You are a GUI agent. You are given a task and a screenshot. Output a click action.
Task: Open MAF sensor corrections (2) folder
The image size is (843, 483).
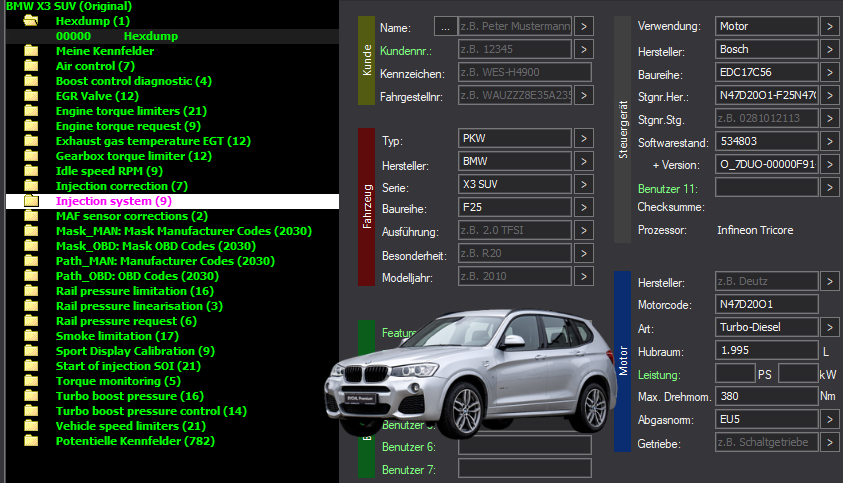coord(132,216)
